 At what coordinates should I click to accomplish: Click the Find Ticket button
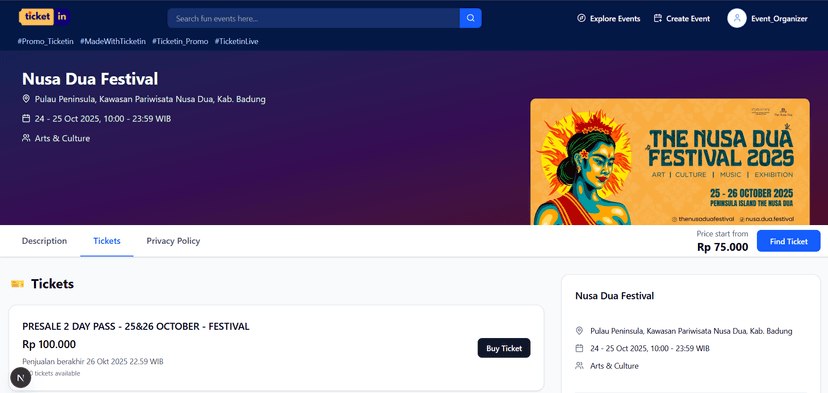(788, 241)
